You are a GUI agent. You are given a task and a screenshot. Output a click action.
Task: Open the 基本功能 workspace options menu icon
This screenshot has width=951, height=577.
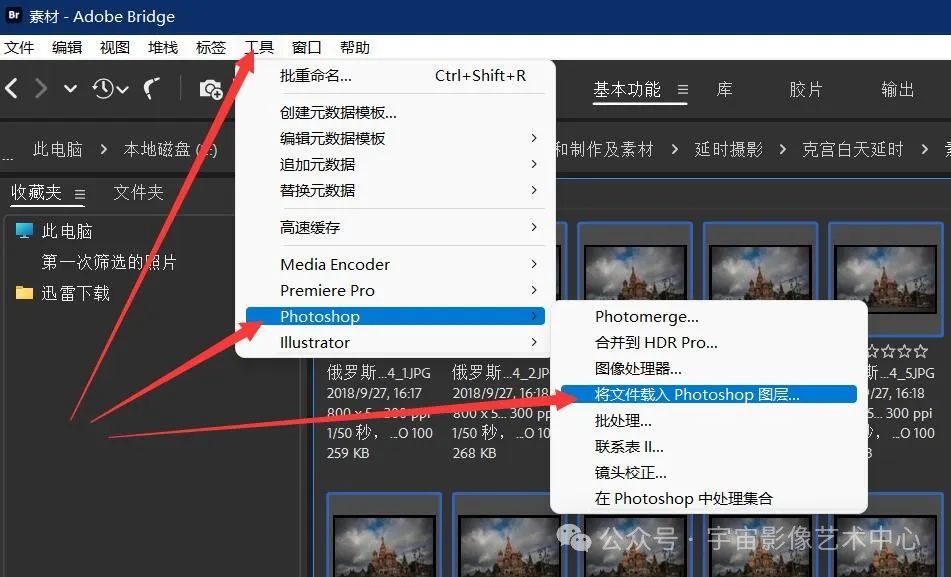[x=683, y=90]
